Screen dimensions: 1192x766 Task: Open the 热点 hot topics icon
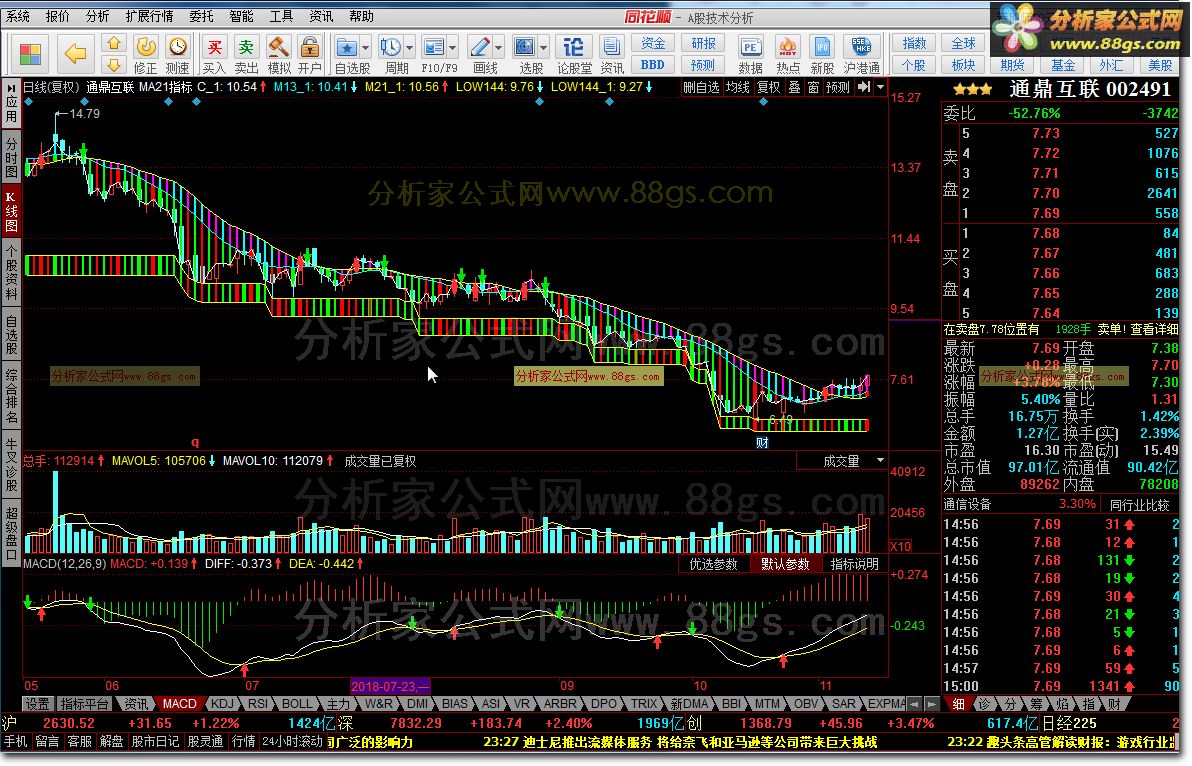[788, 55]
